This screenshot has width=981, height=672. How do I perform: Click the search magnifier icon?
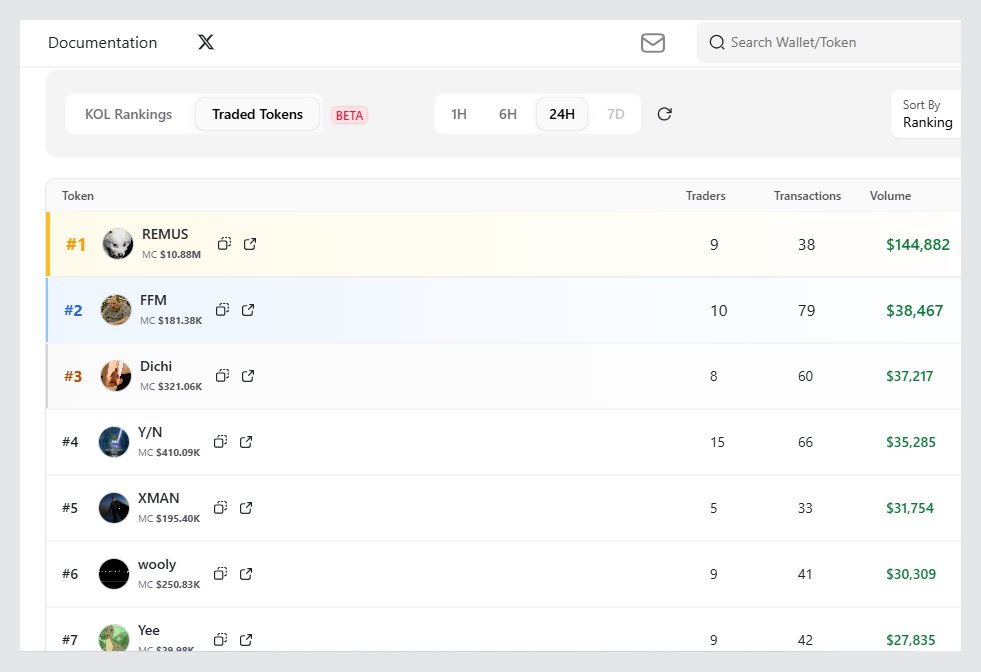tap(717, 43)
